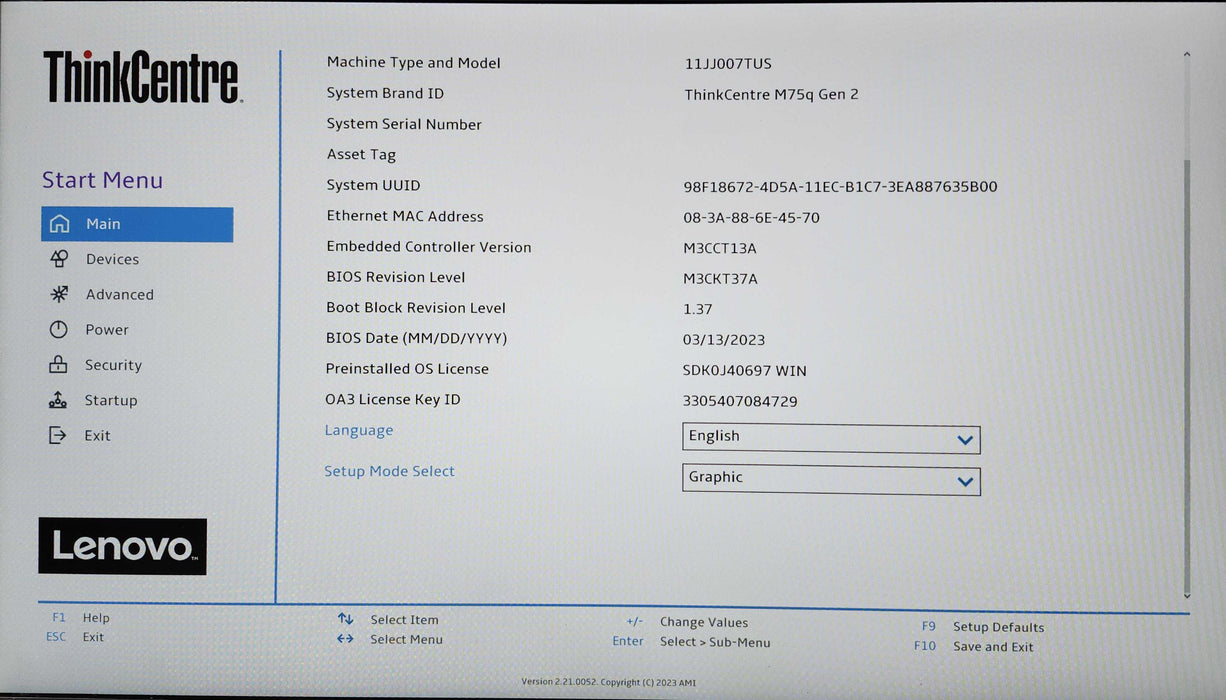Click the OA3 License Key ID label
The image size is (1226, 700).
coord(393,399)
